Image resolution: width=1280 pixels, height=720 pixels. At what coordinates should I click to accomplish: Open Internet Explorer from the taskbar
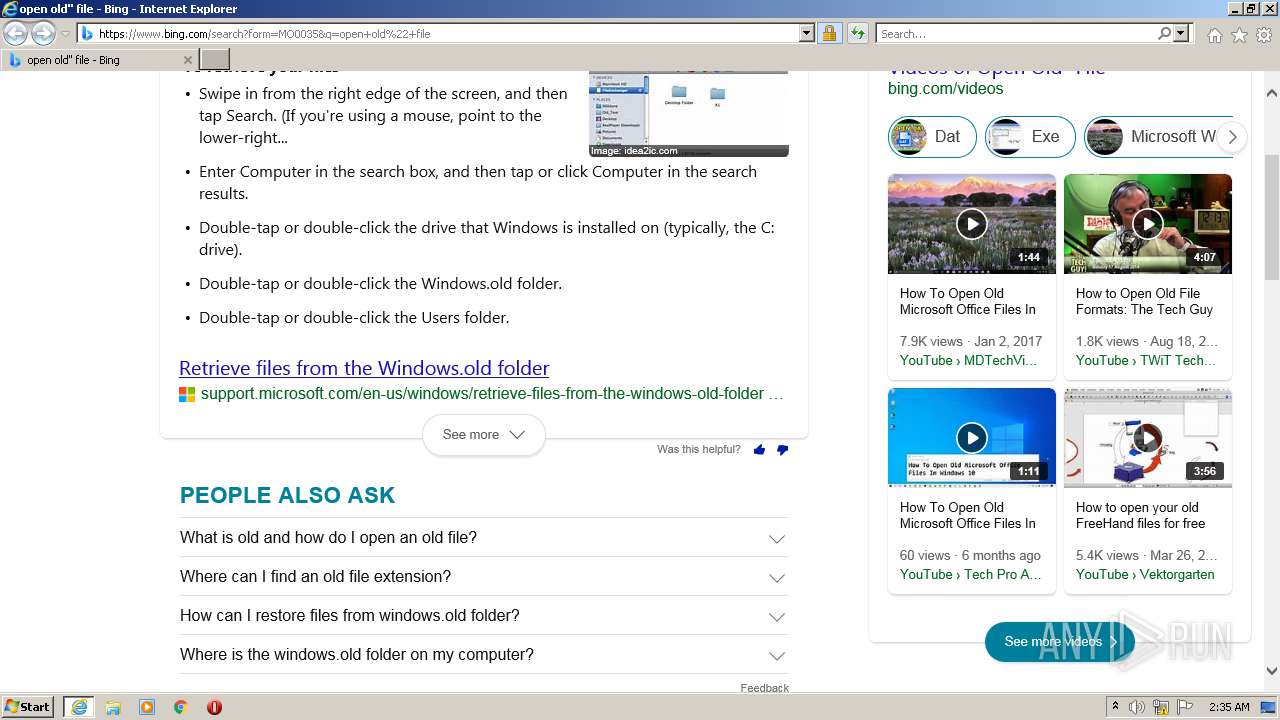pyautogui.click(x=79, y=707)
